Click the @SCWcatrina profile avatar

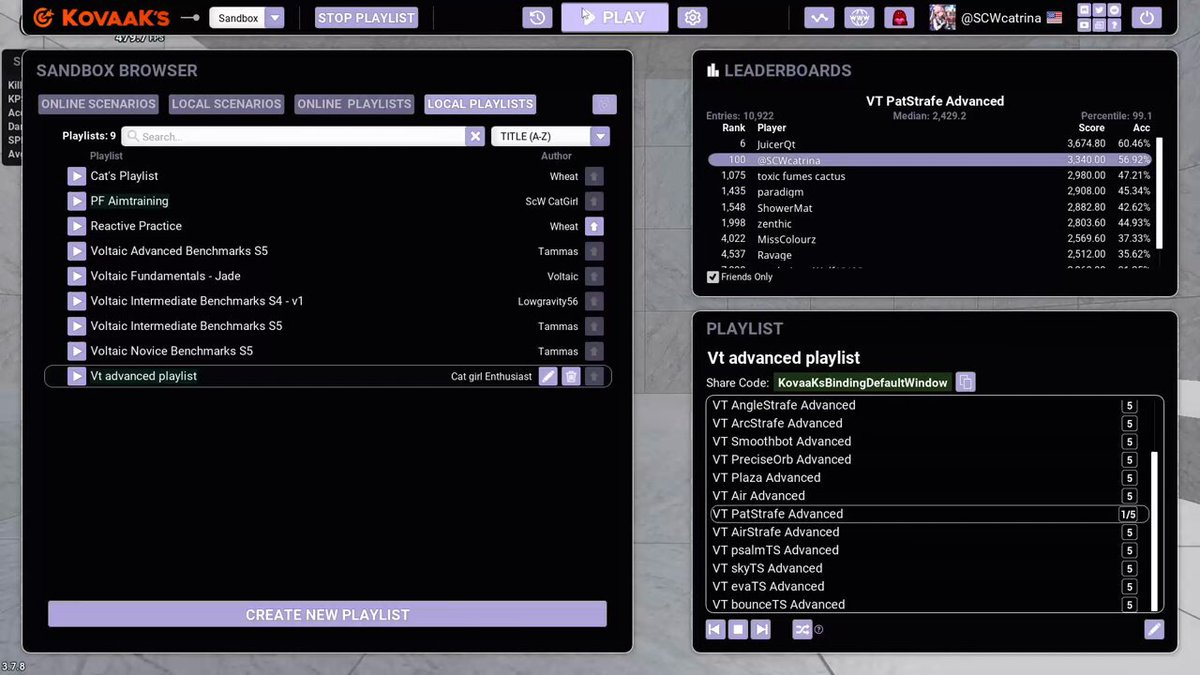[942, 17]
